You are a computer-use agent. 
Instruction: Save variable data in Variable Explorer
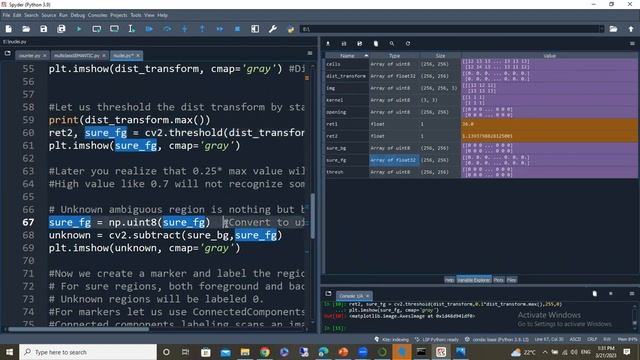click(344, 44)
